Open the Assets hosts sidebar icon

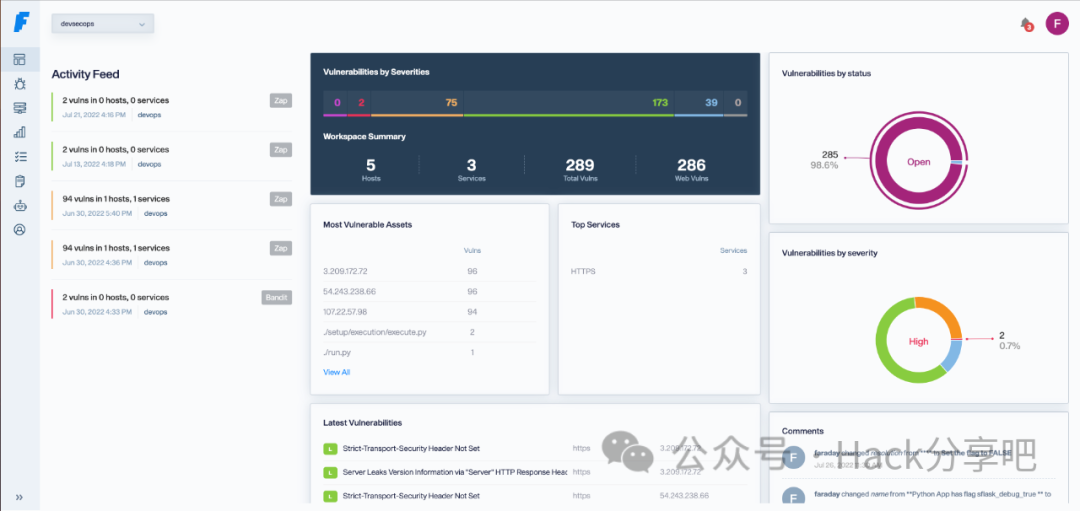20,108
